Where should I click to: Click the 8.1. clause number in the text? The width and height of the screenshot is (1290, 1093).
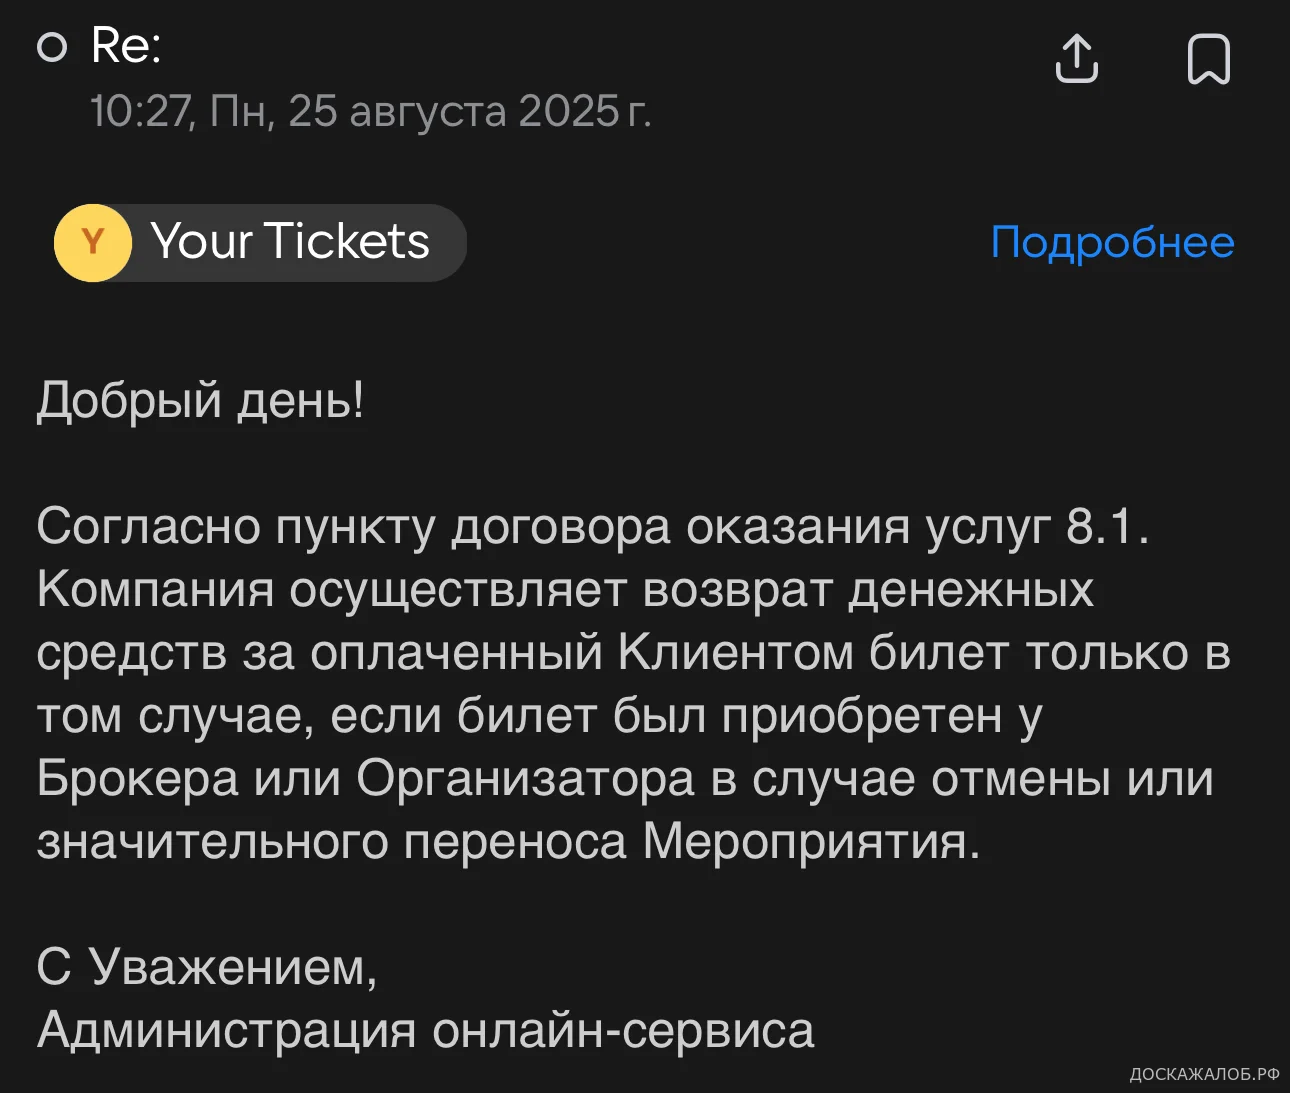(1107, 526)
